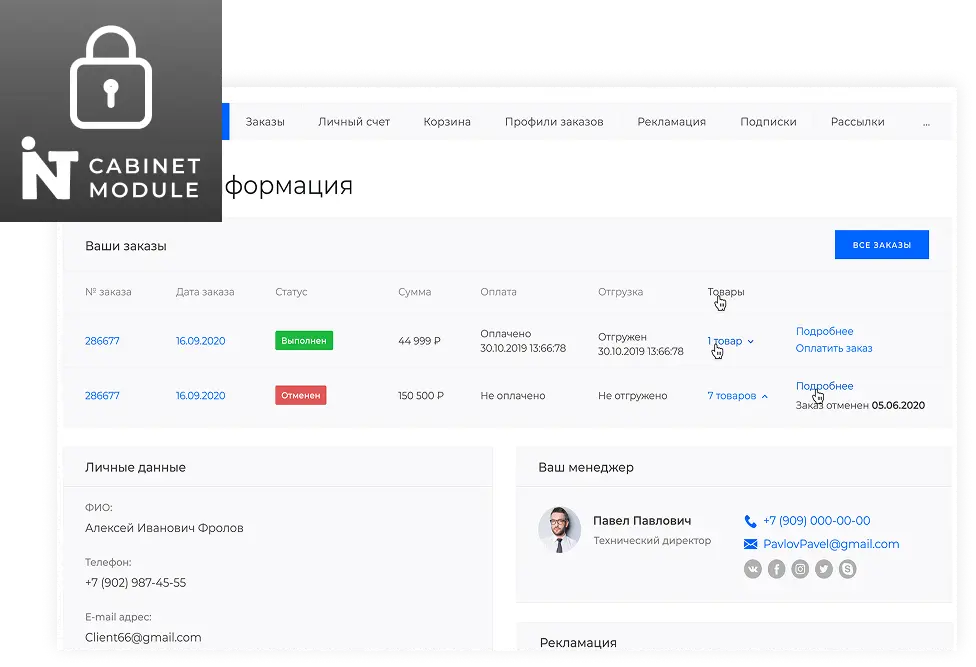
Task: Open the PavlovPavel@gmail.com email link
Action: 831,544
